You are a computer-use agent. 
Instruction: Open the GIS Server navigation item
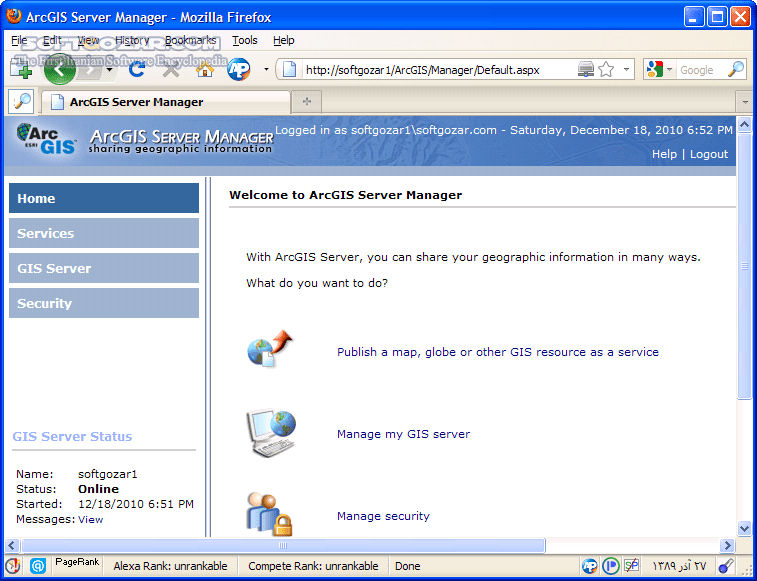pos(104,268)
